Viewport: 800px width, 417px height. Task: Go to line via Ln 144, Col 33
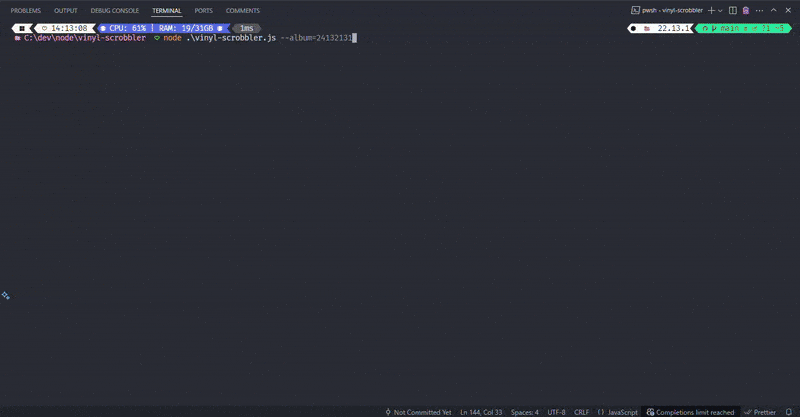point(481,412)
